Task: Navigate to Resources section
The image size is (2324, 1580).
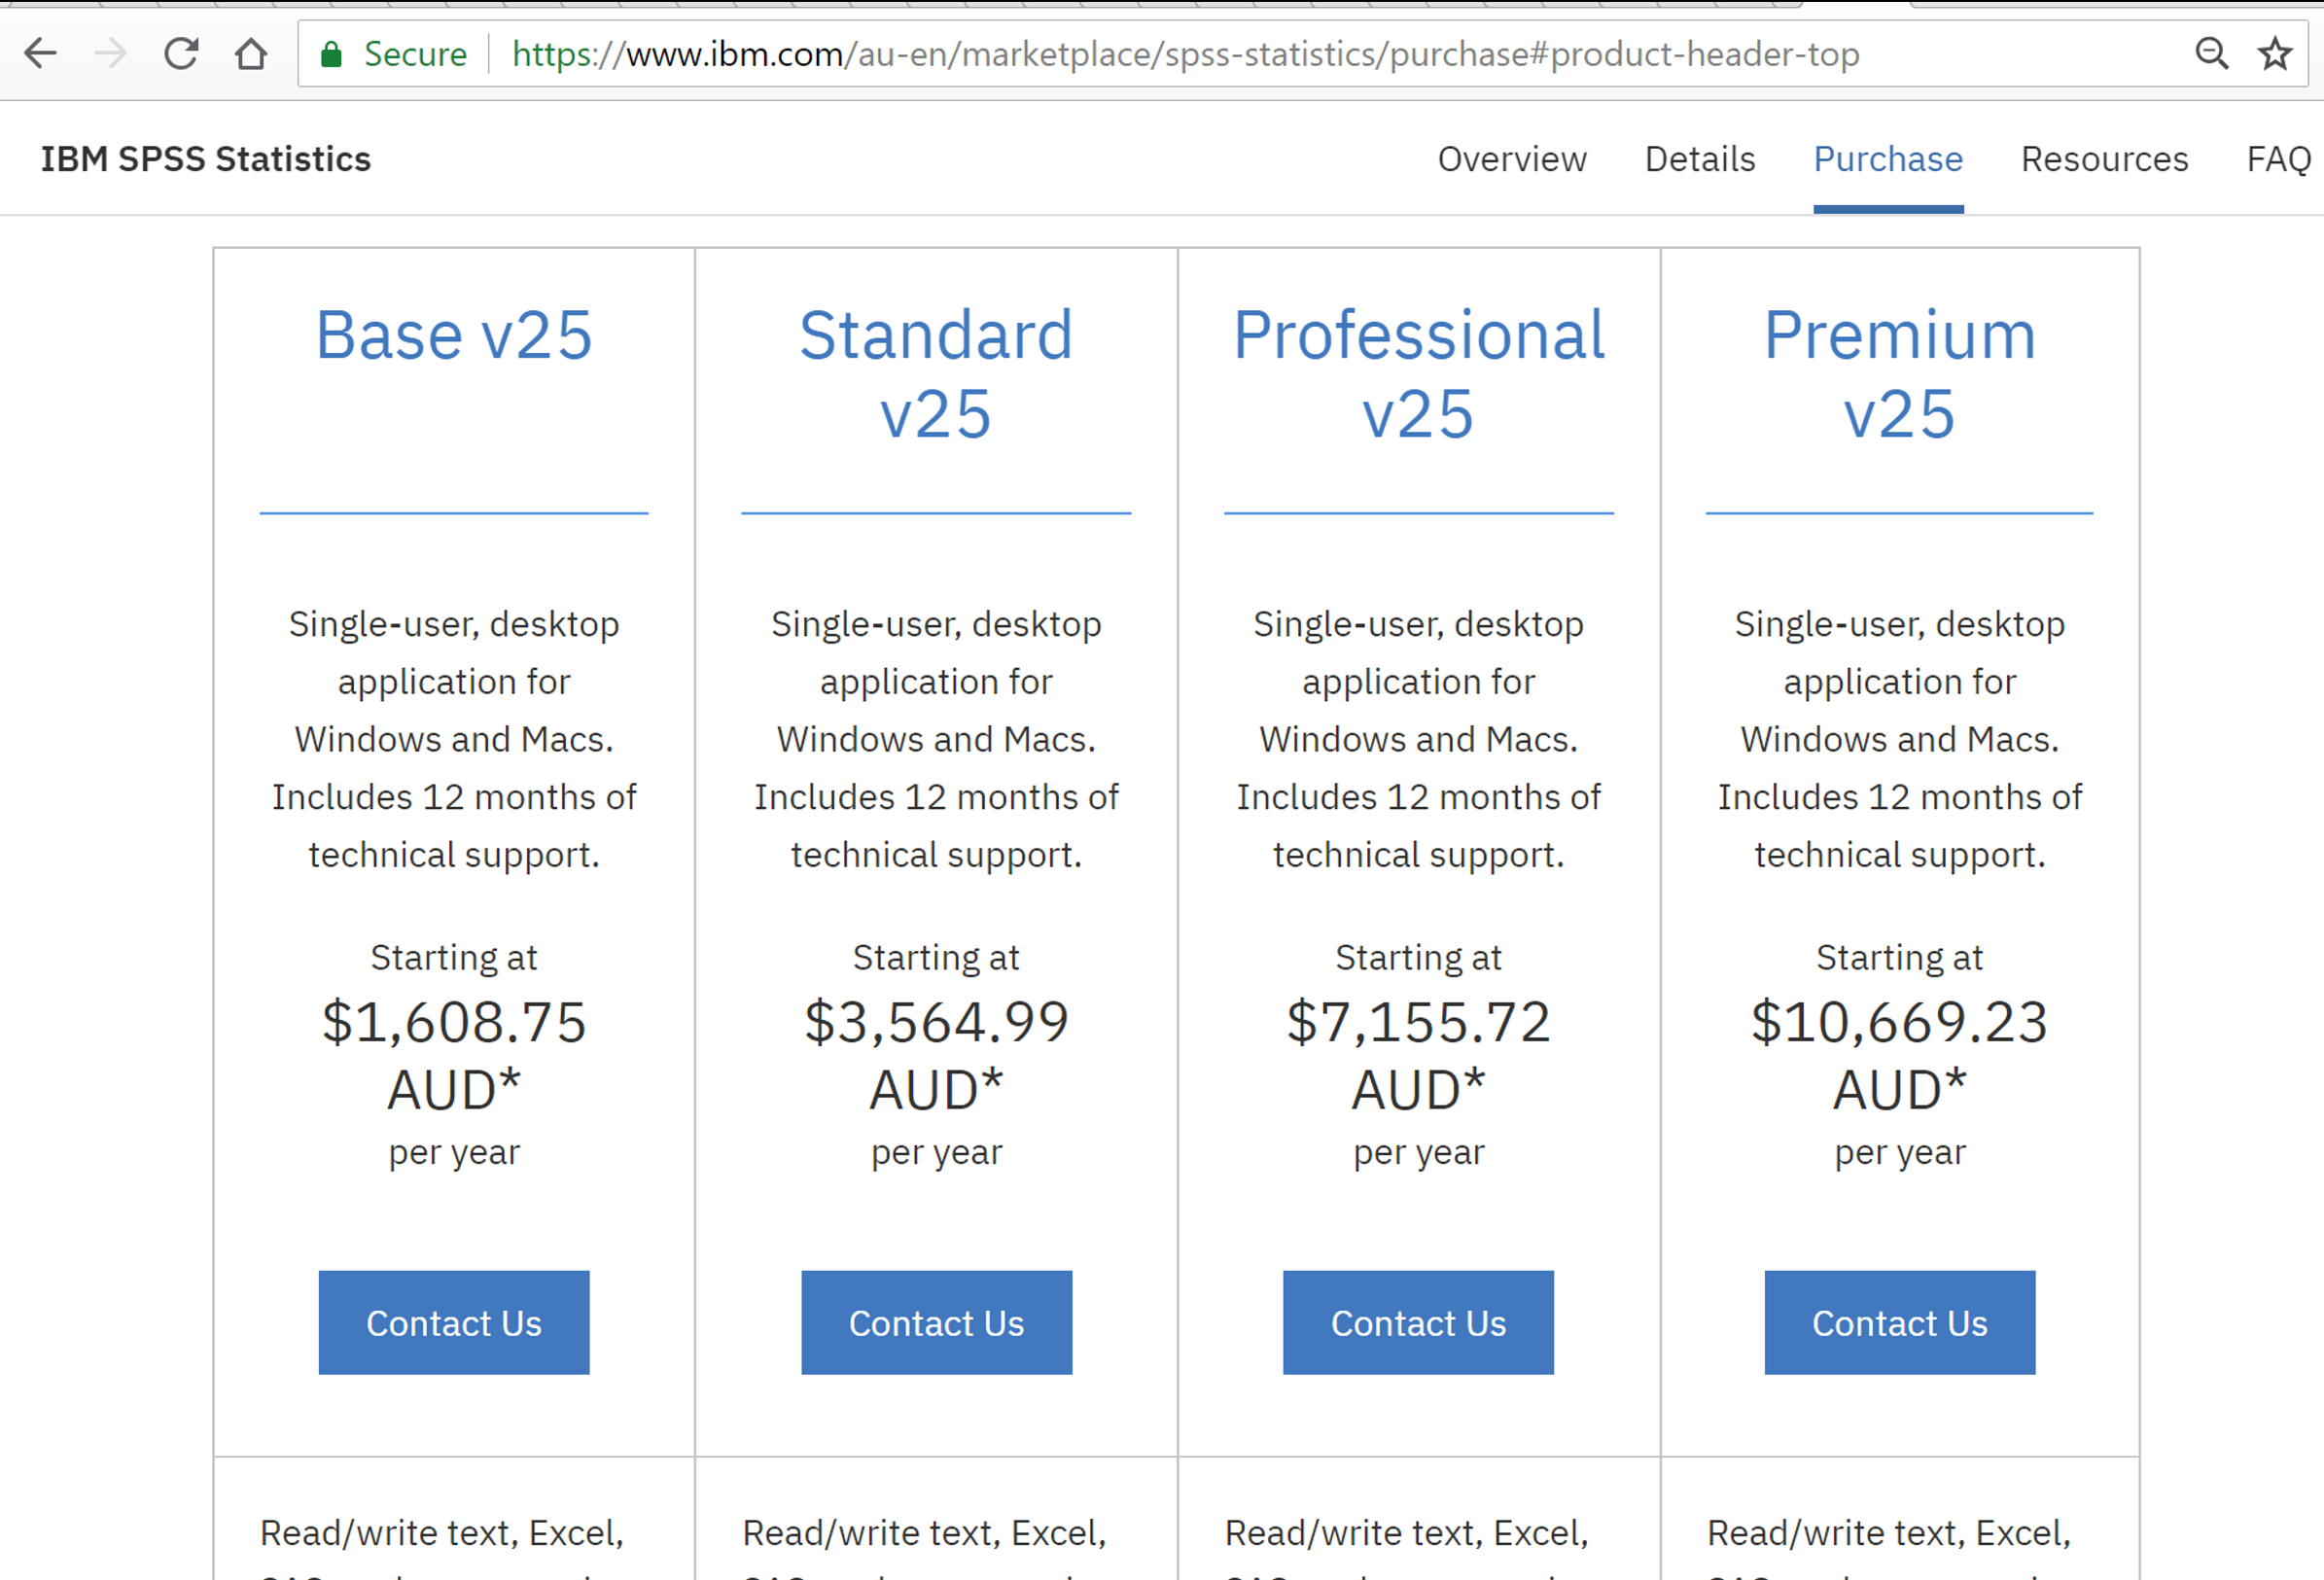Action: [2102, 160]
